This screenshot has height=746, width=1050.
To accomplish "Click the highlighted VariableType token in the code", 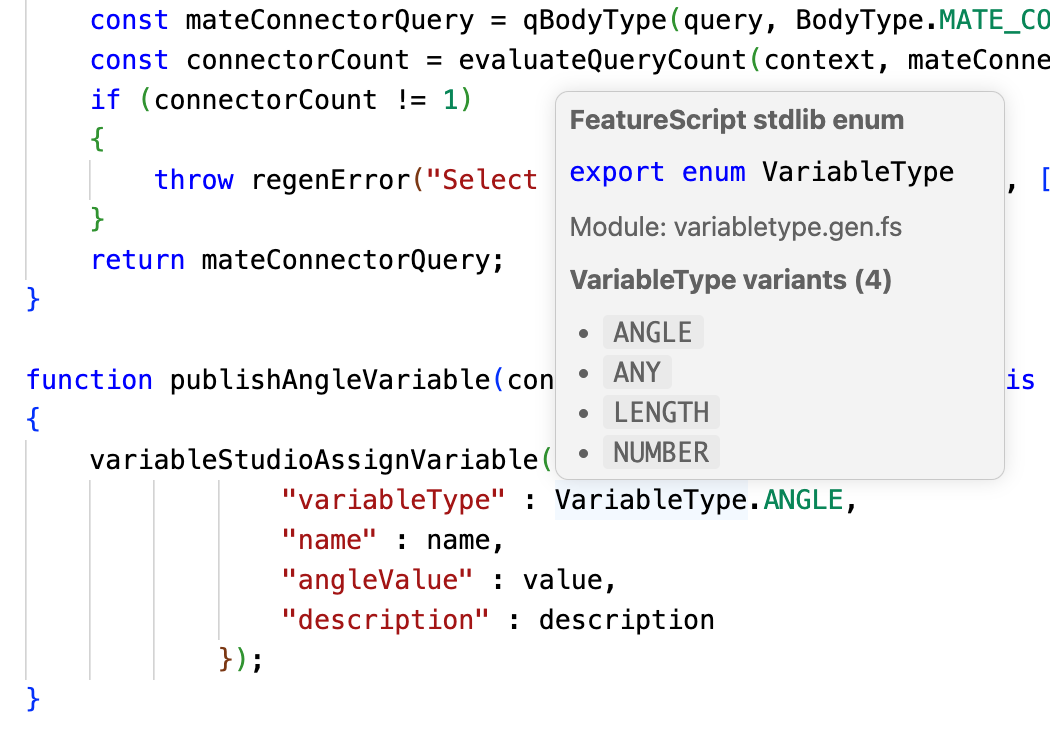I will coord(651,500).
